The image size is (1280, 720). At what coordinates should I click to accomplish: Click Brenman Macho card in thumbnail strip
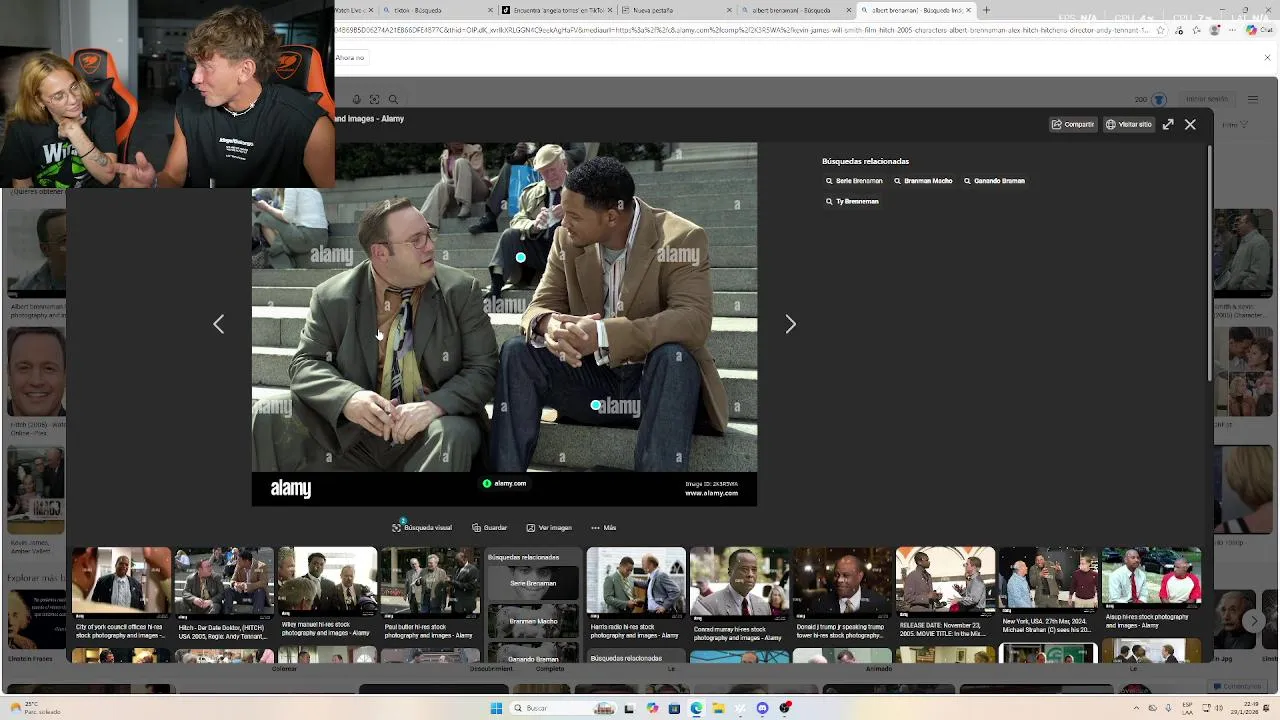tap(533, 621)
